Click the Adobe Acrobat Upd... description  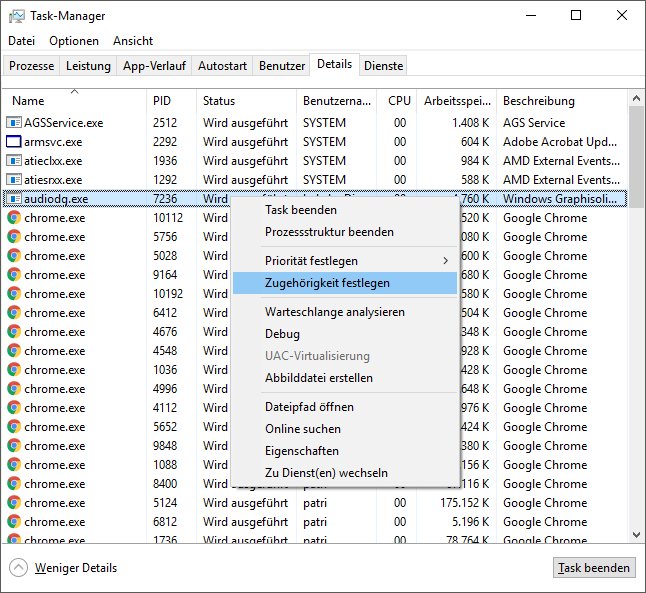pos(560,141)
